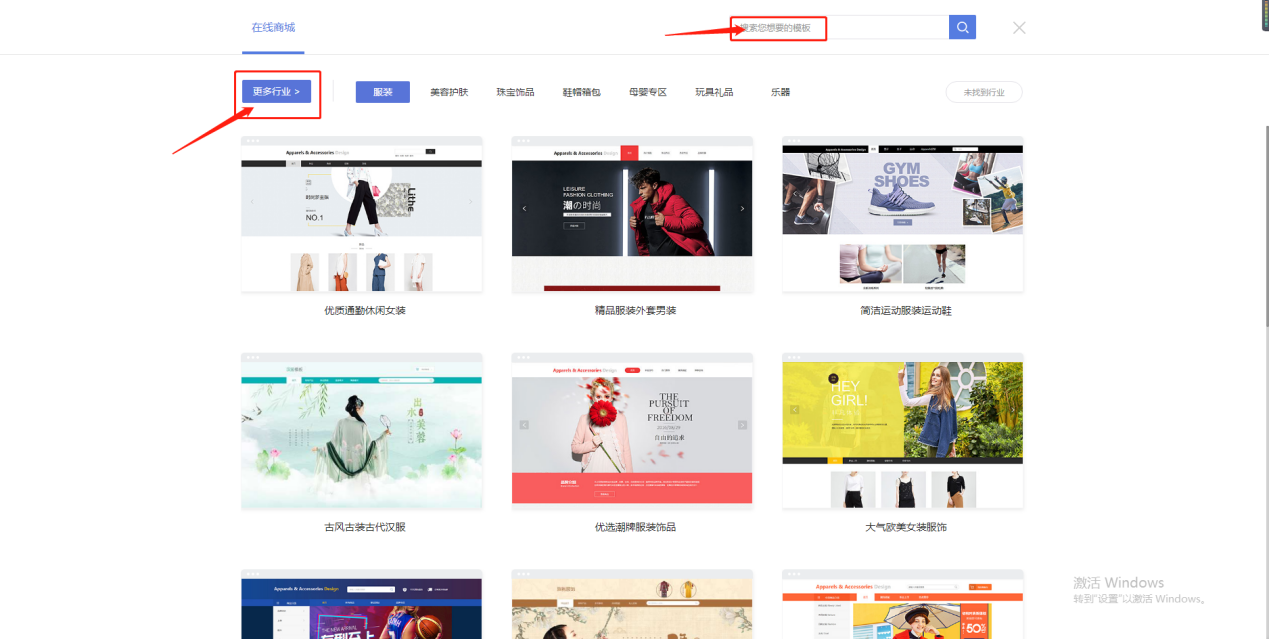Select the 母婴专区 category
Viewport: 1269px width, 639px height.
click(648, 92)
